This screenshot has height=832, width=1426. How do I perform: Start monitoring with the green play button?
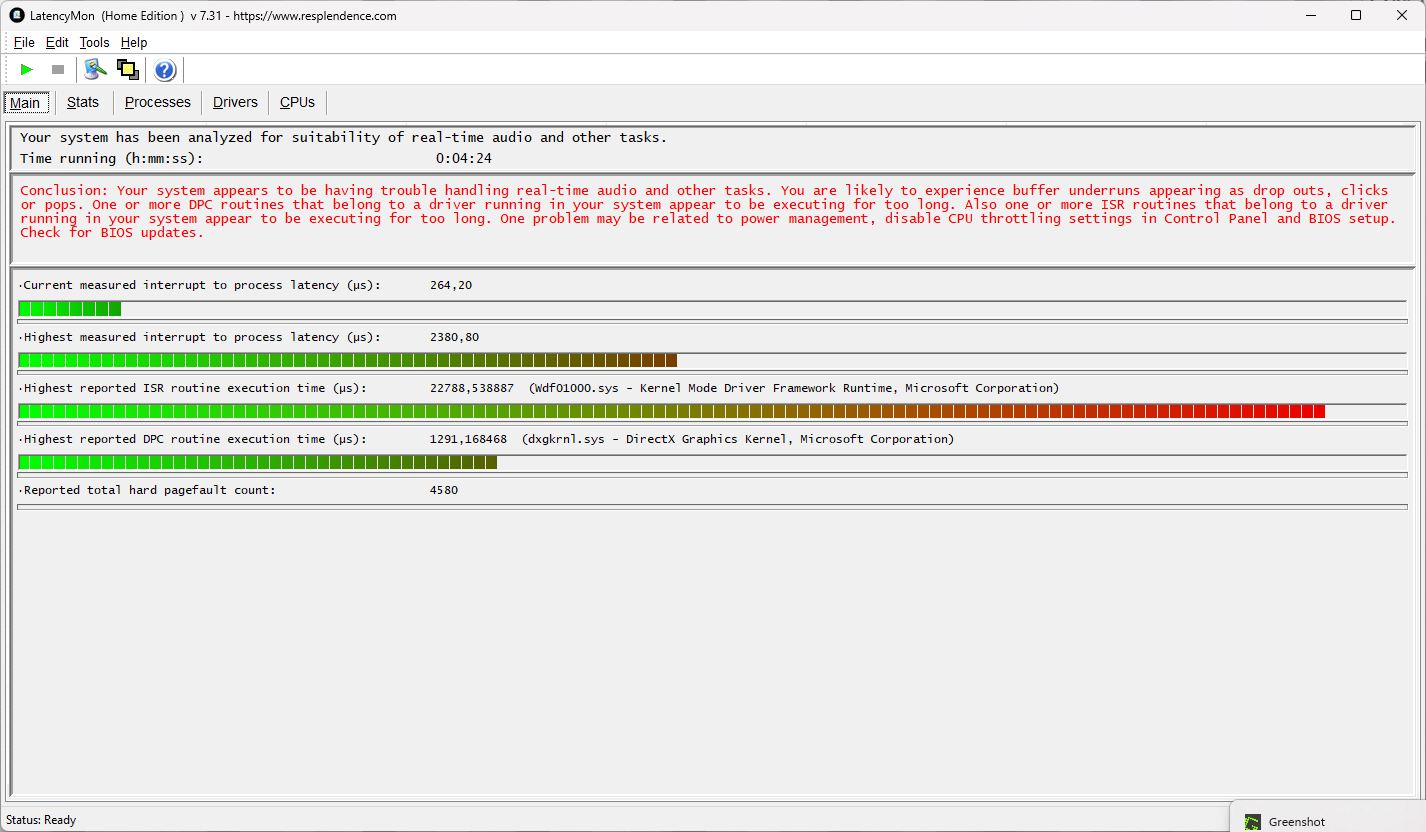[27, 69]
